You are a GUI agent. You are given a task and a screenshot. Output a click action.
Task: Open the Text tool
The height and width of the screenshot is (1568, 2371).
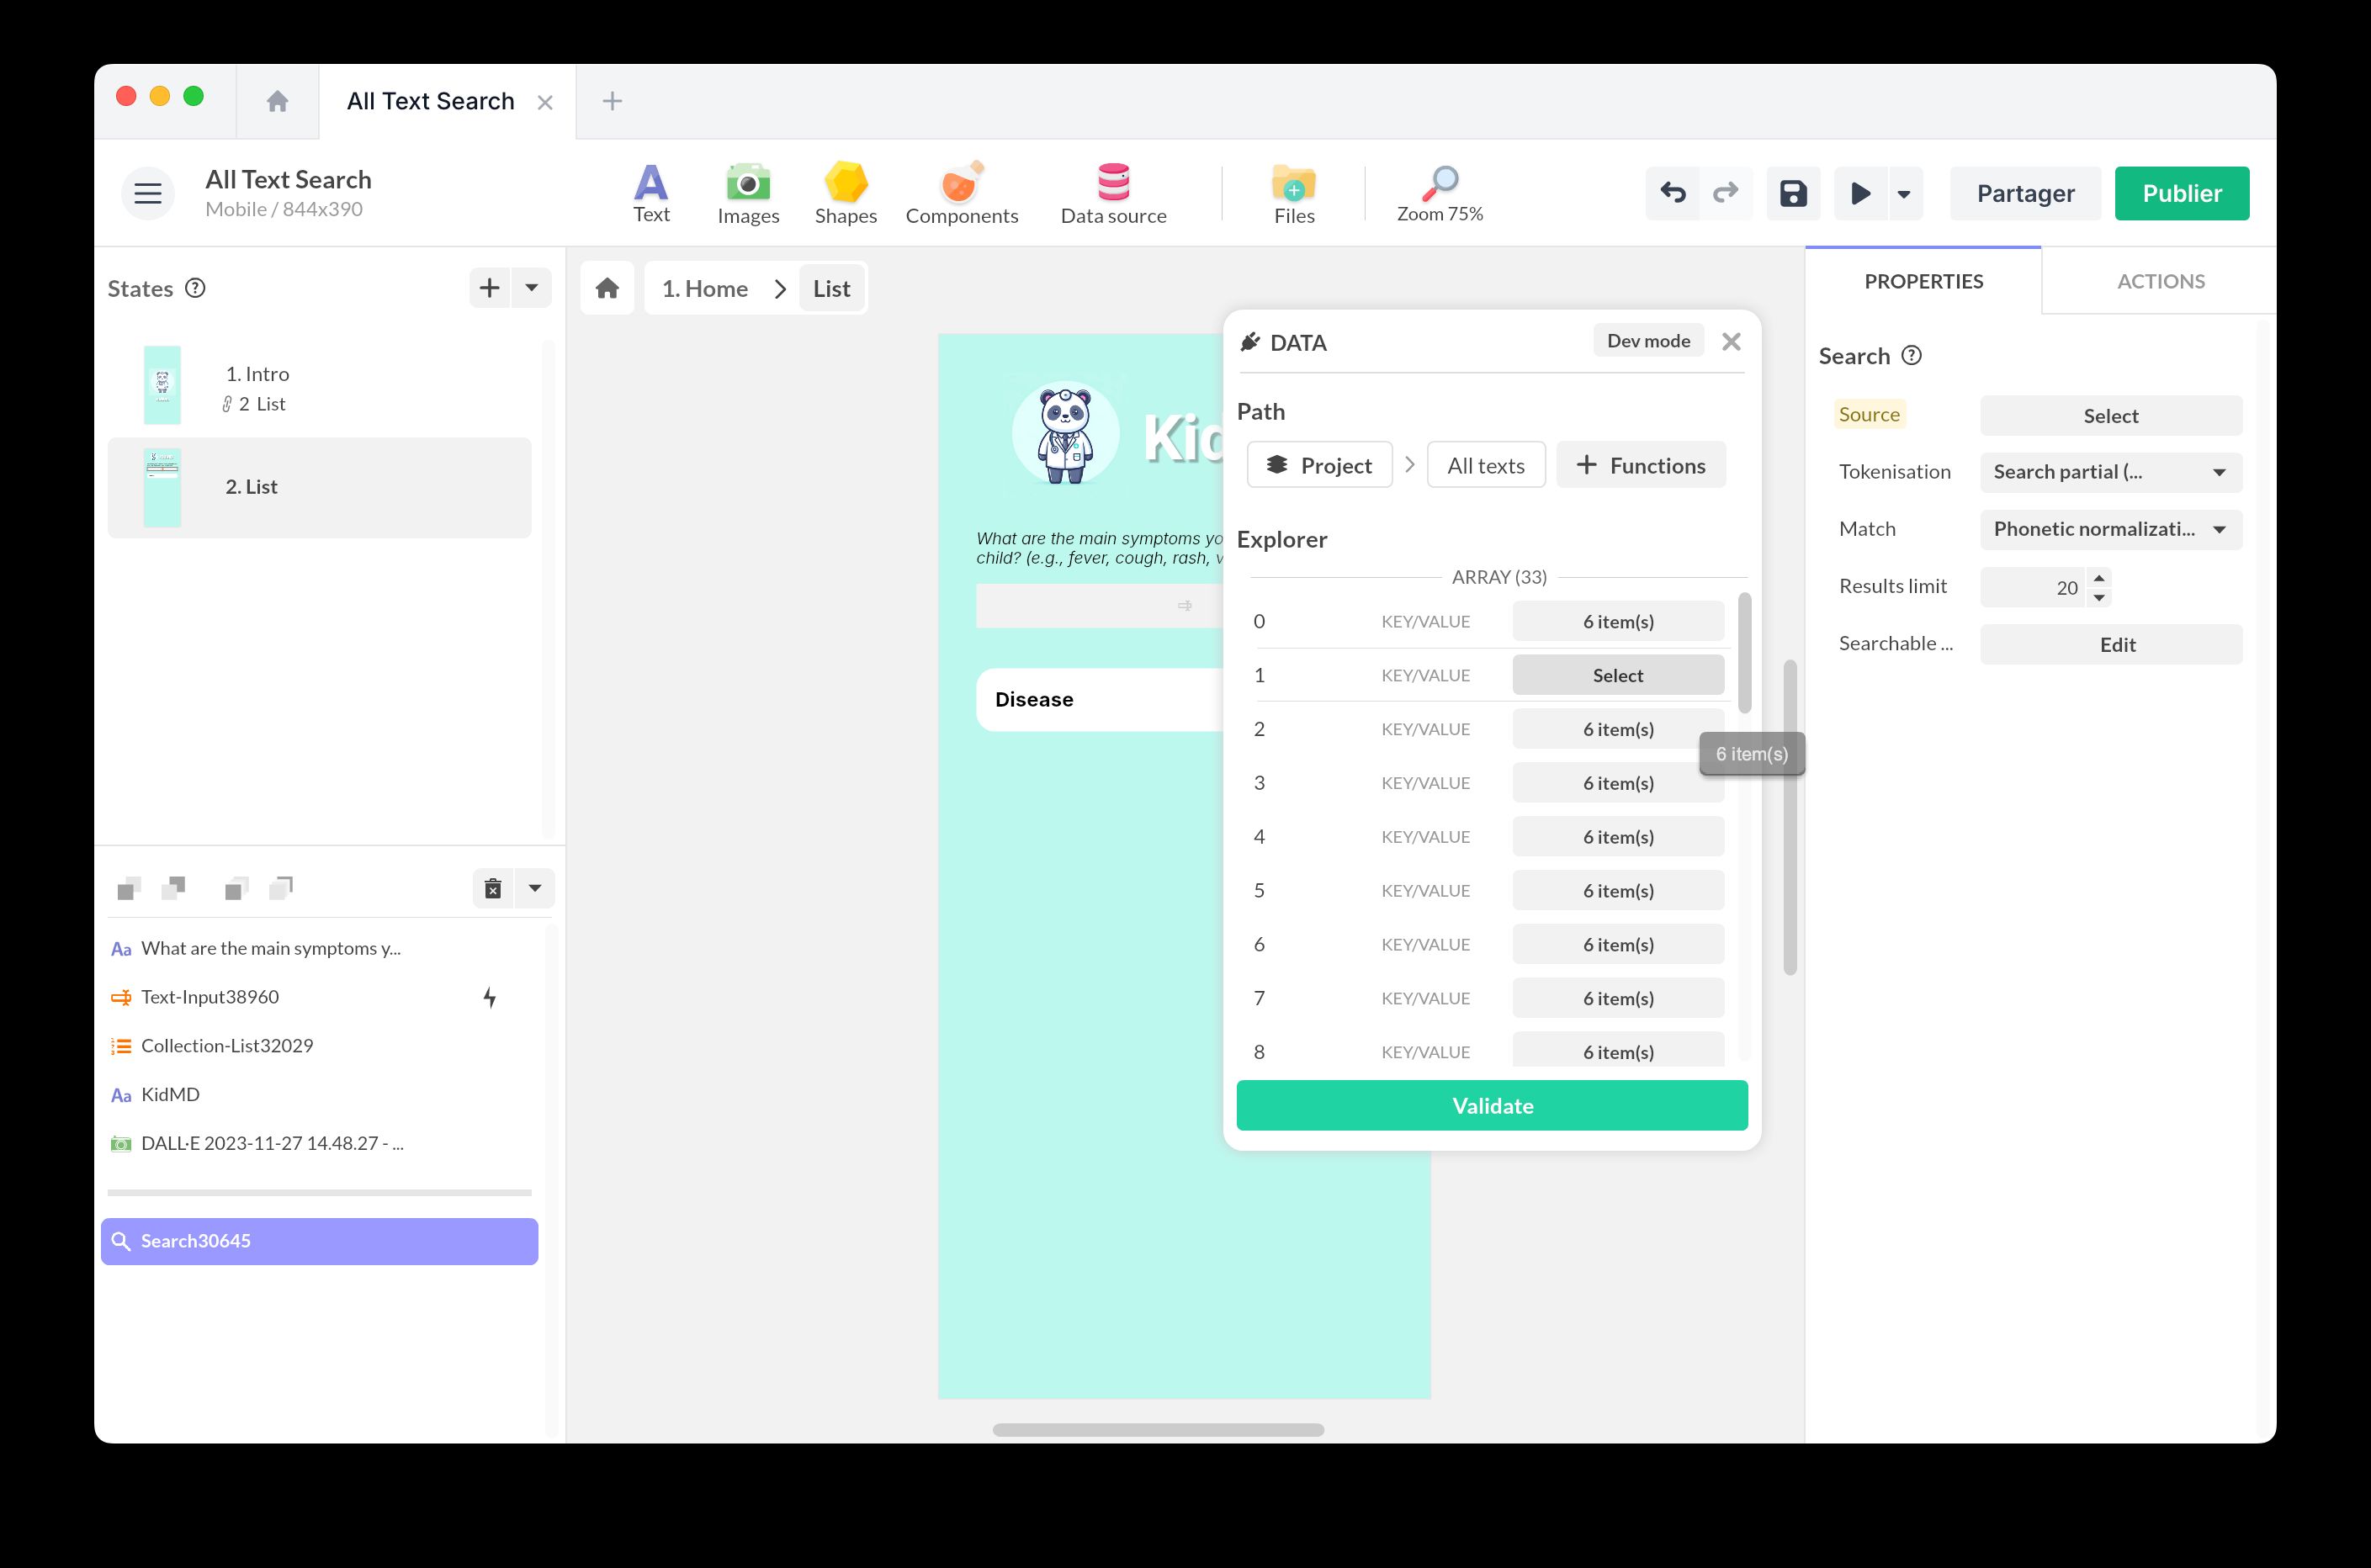[x=651, y=193]
